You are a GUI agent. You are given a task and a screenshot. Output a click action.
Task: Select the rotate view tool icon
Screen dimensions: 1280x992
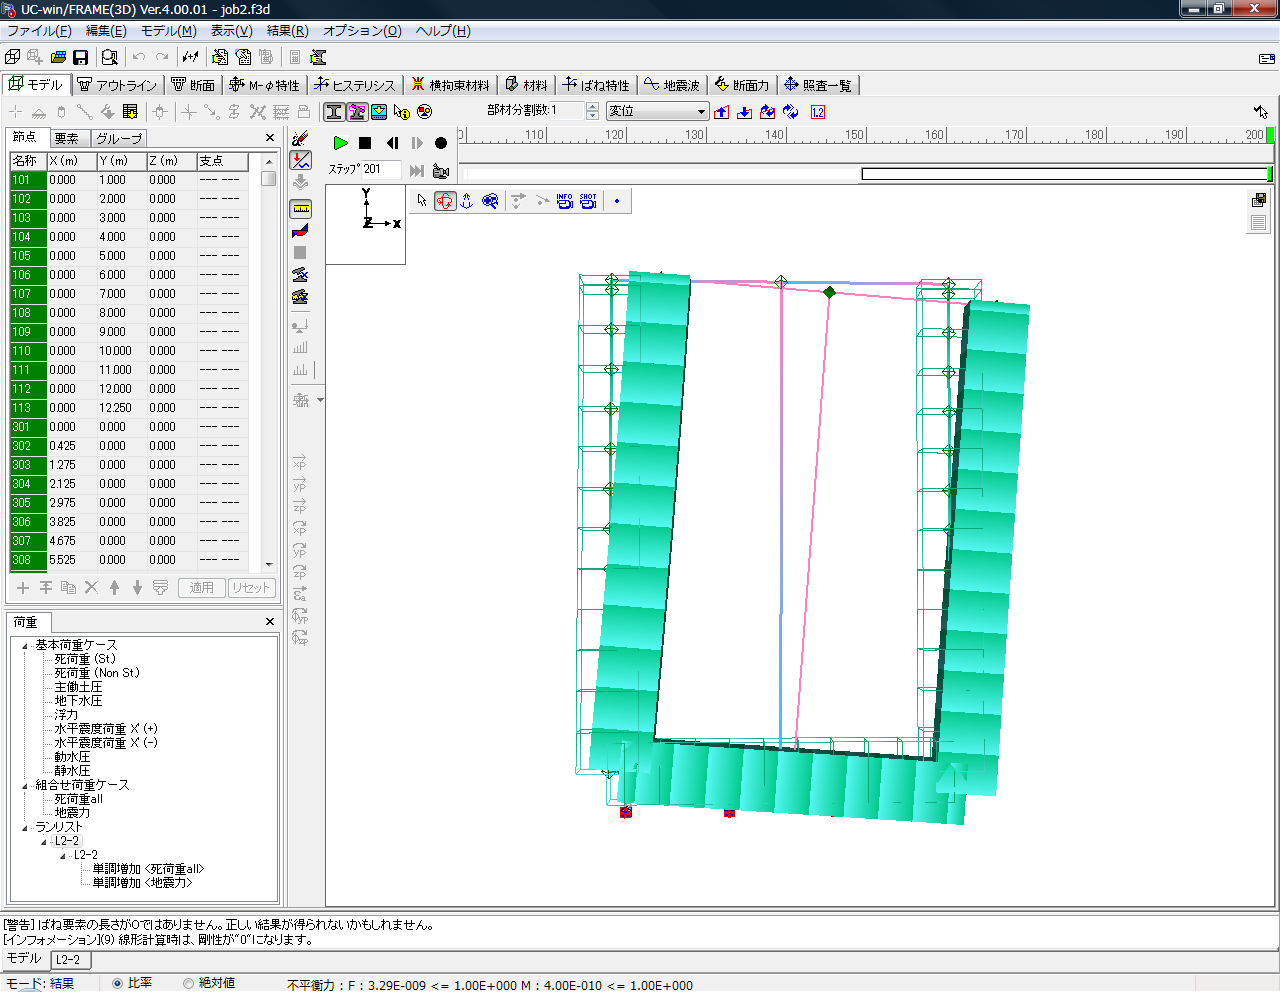click(x=445, y=201)
